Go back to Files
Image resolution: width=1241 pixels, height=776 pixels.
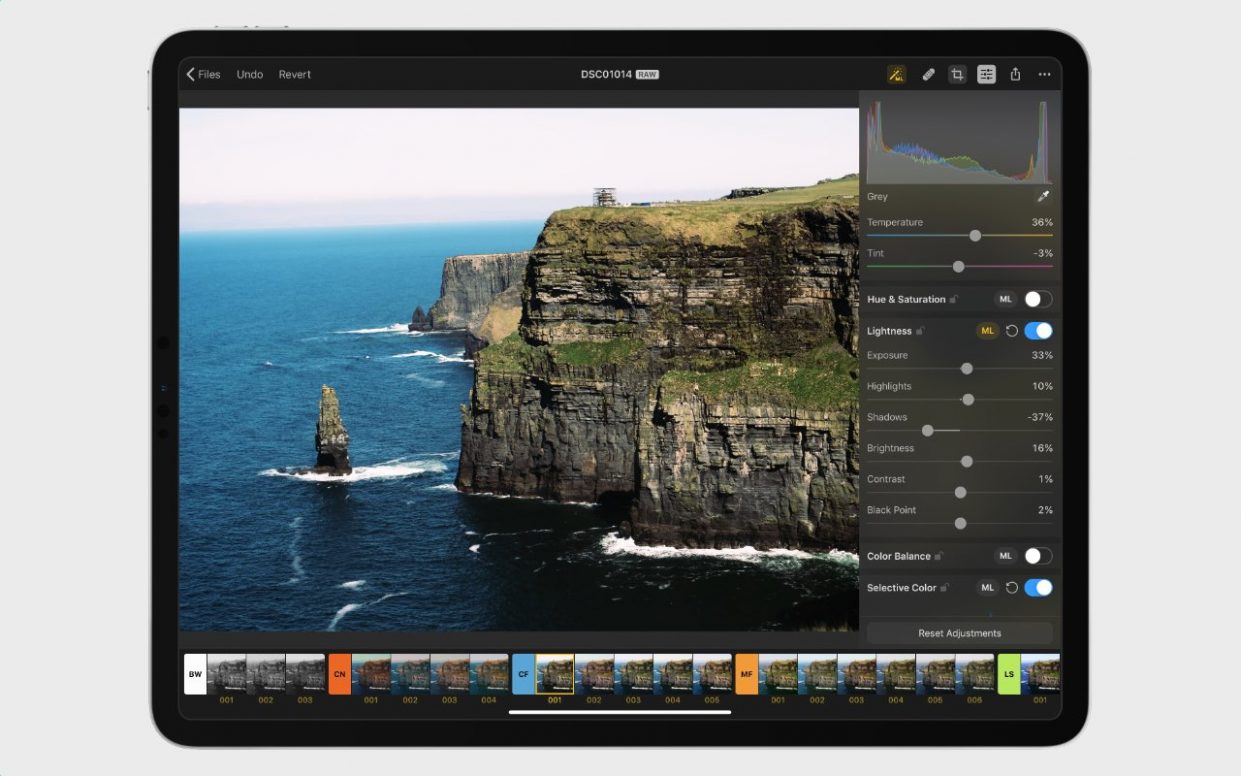[203, 74]
